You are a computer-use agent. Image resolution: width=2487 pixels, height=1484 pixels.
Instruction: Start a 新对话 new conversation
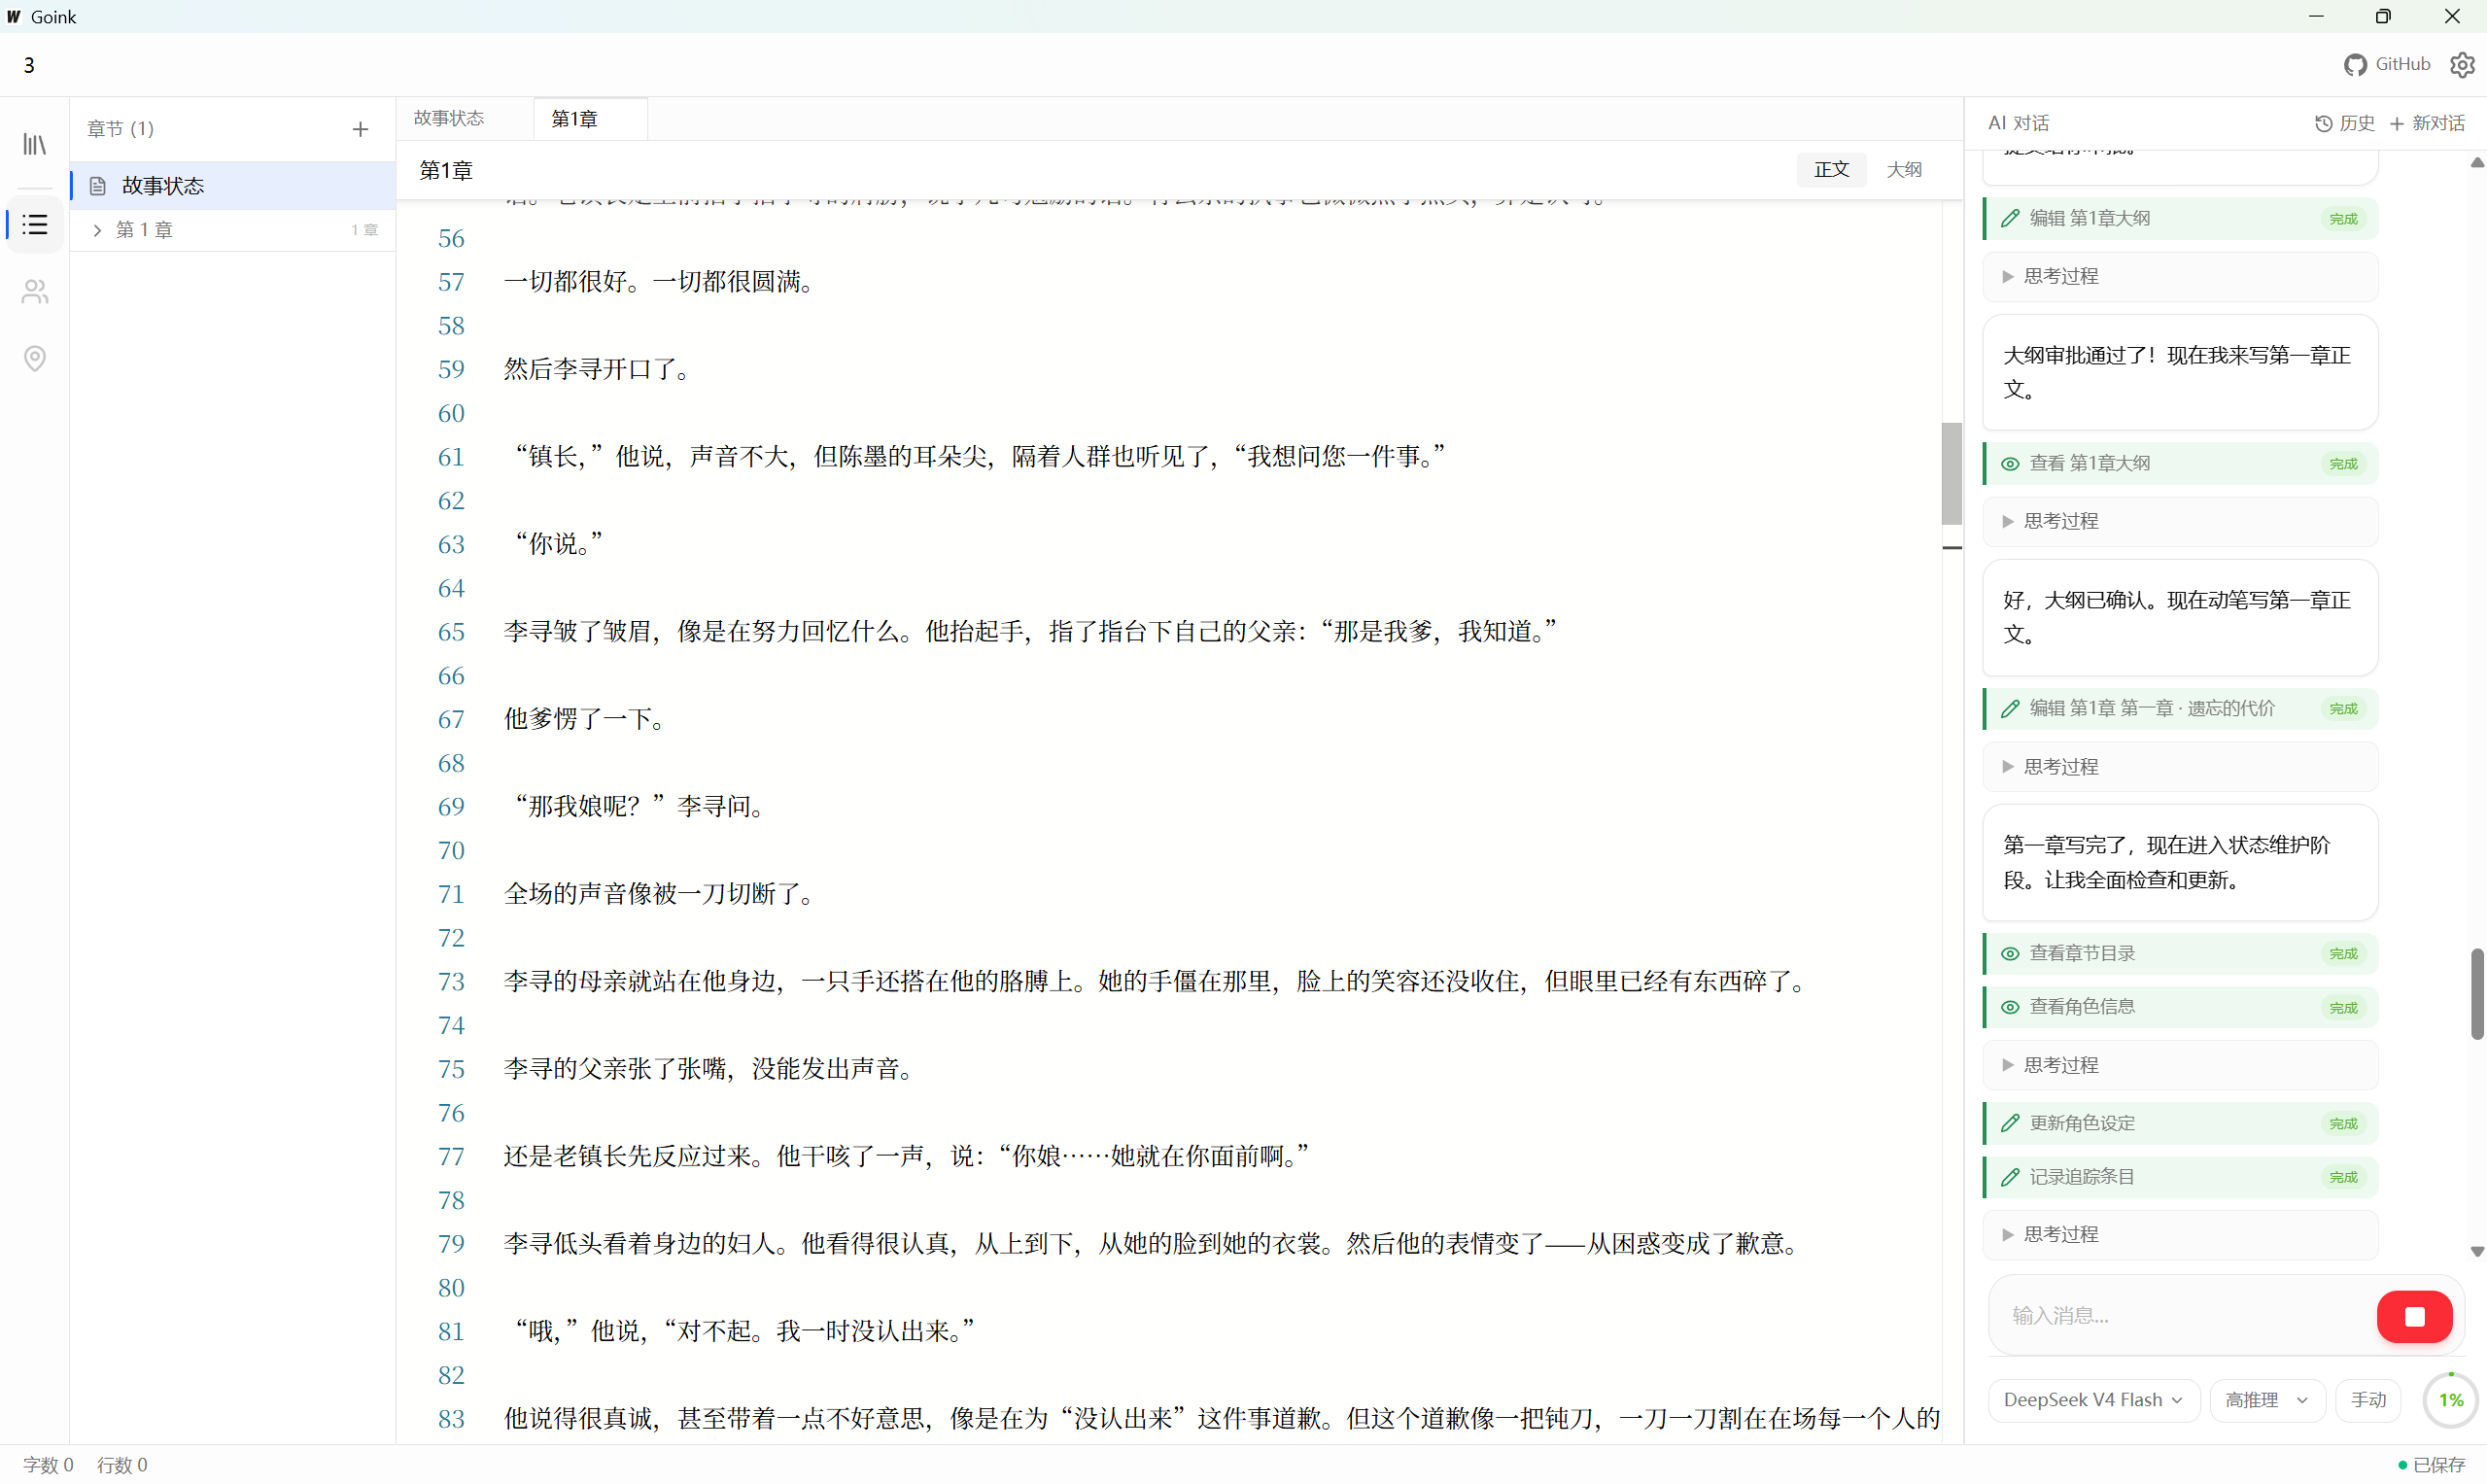click(2427, 123)
